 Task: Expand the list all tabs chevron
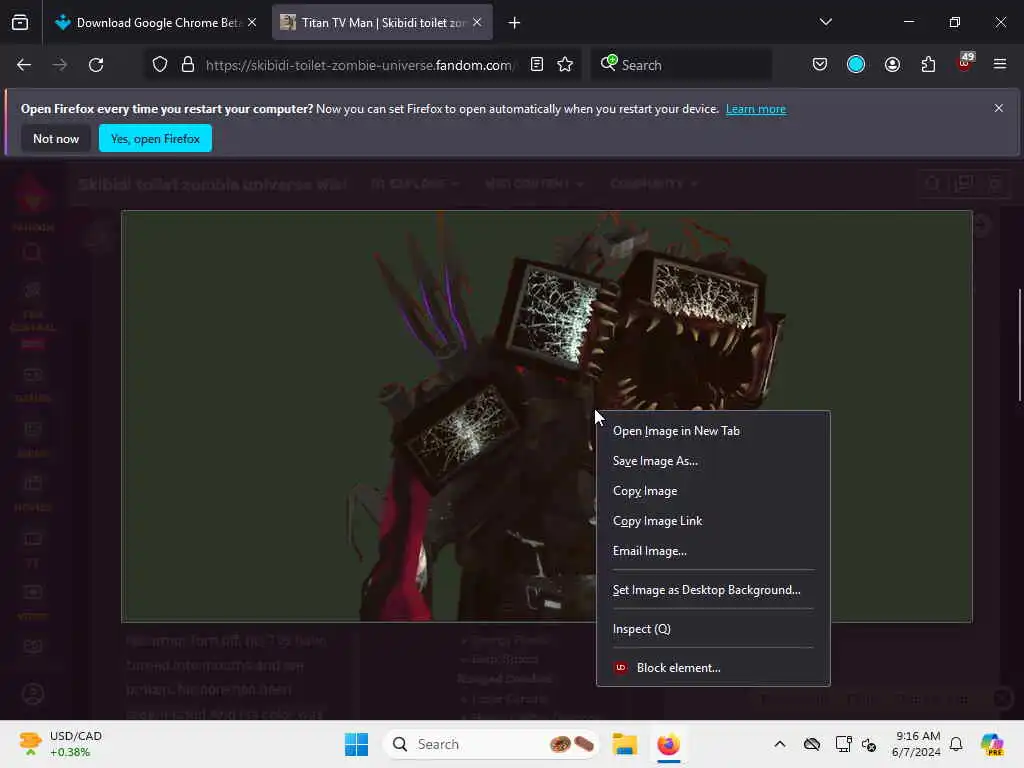click(x=826, y=22)
